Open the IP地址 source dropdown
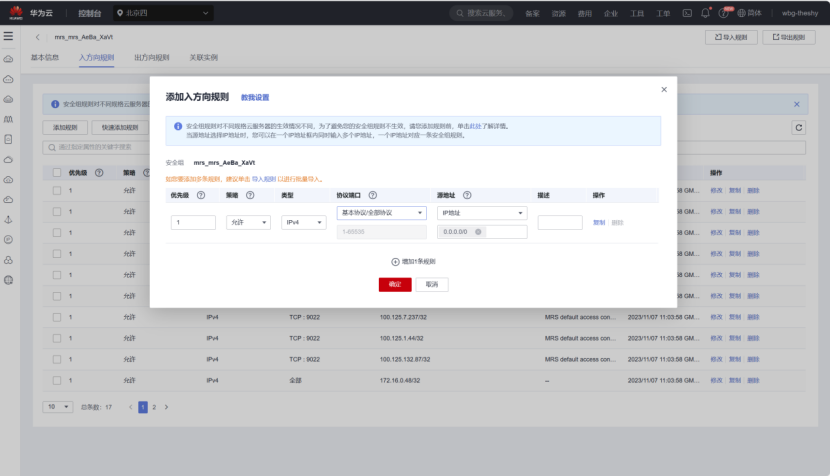831x476 pixels. point(482,213)
